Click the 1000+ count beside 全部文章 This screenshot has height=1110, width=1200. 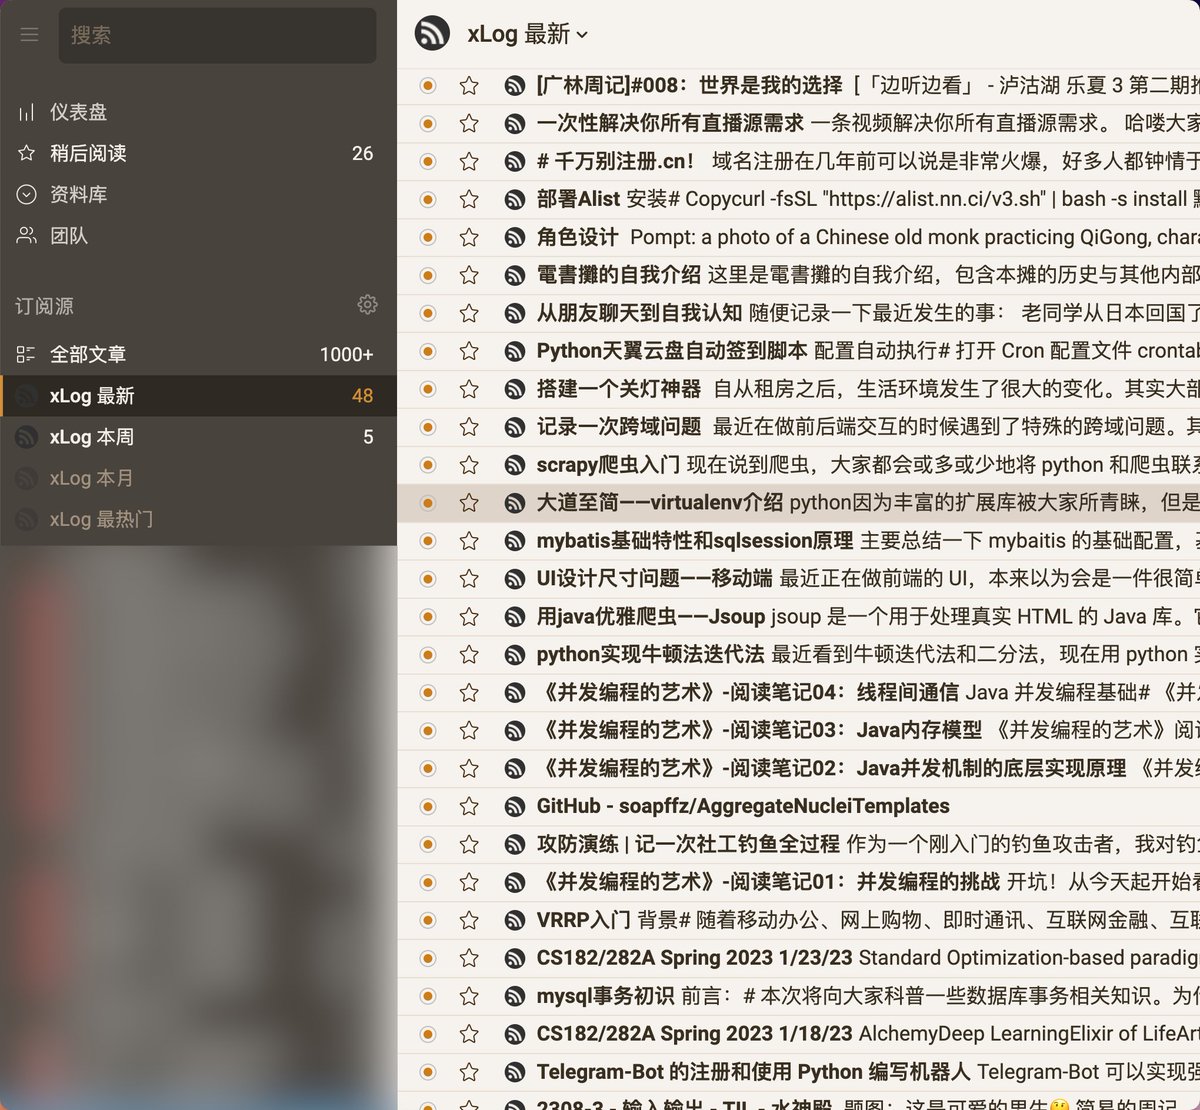click(346, 354)
